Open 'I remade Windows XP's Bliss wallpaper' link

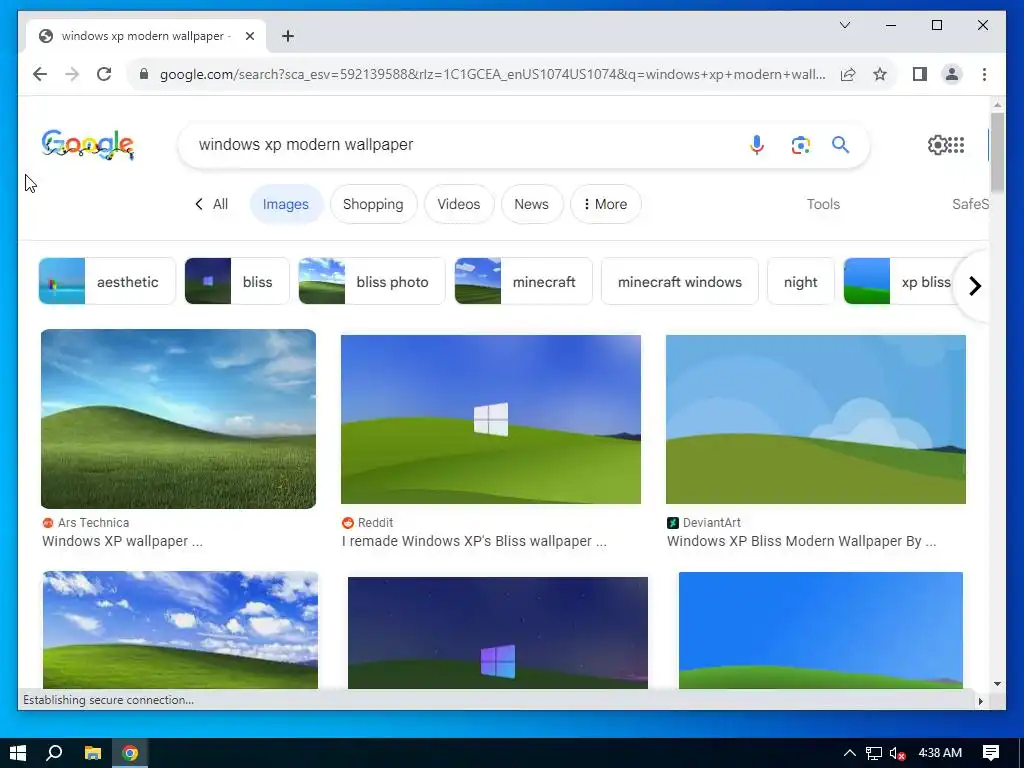pos(474,541)
